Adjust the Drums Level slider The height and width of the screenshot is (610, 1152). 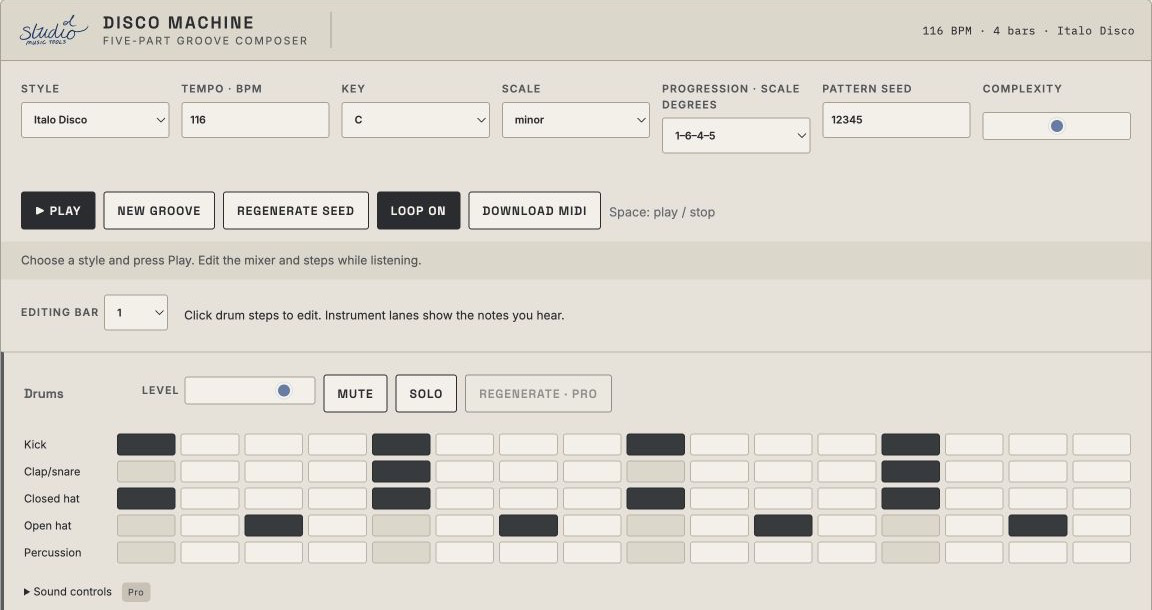[250, 390]
